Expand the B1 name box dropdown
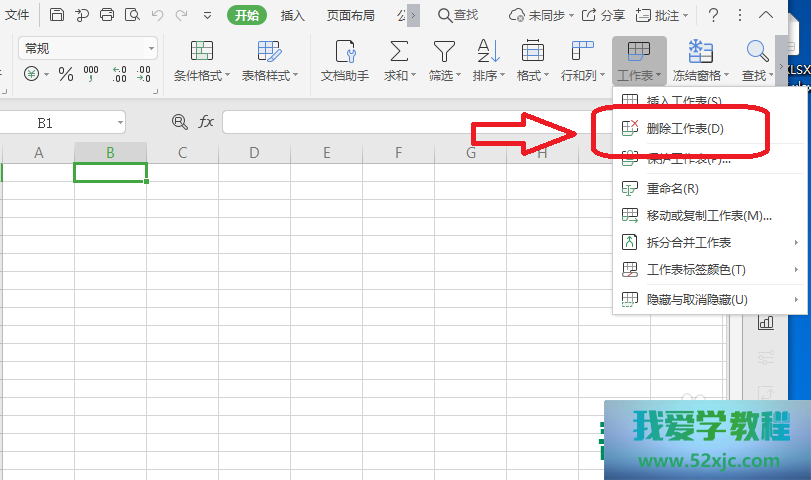The height and width of the screenshot is (480, 811). (120, 122)
